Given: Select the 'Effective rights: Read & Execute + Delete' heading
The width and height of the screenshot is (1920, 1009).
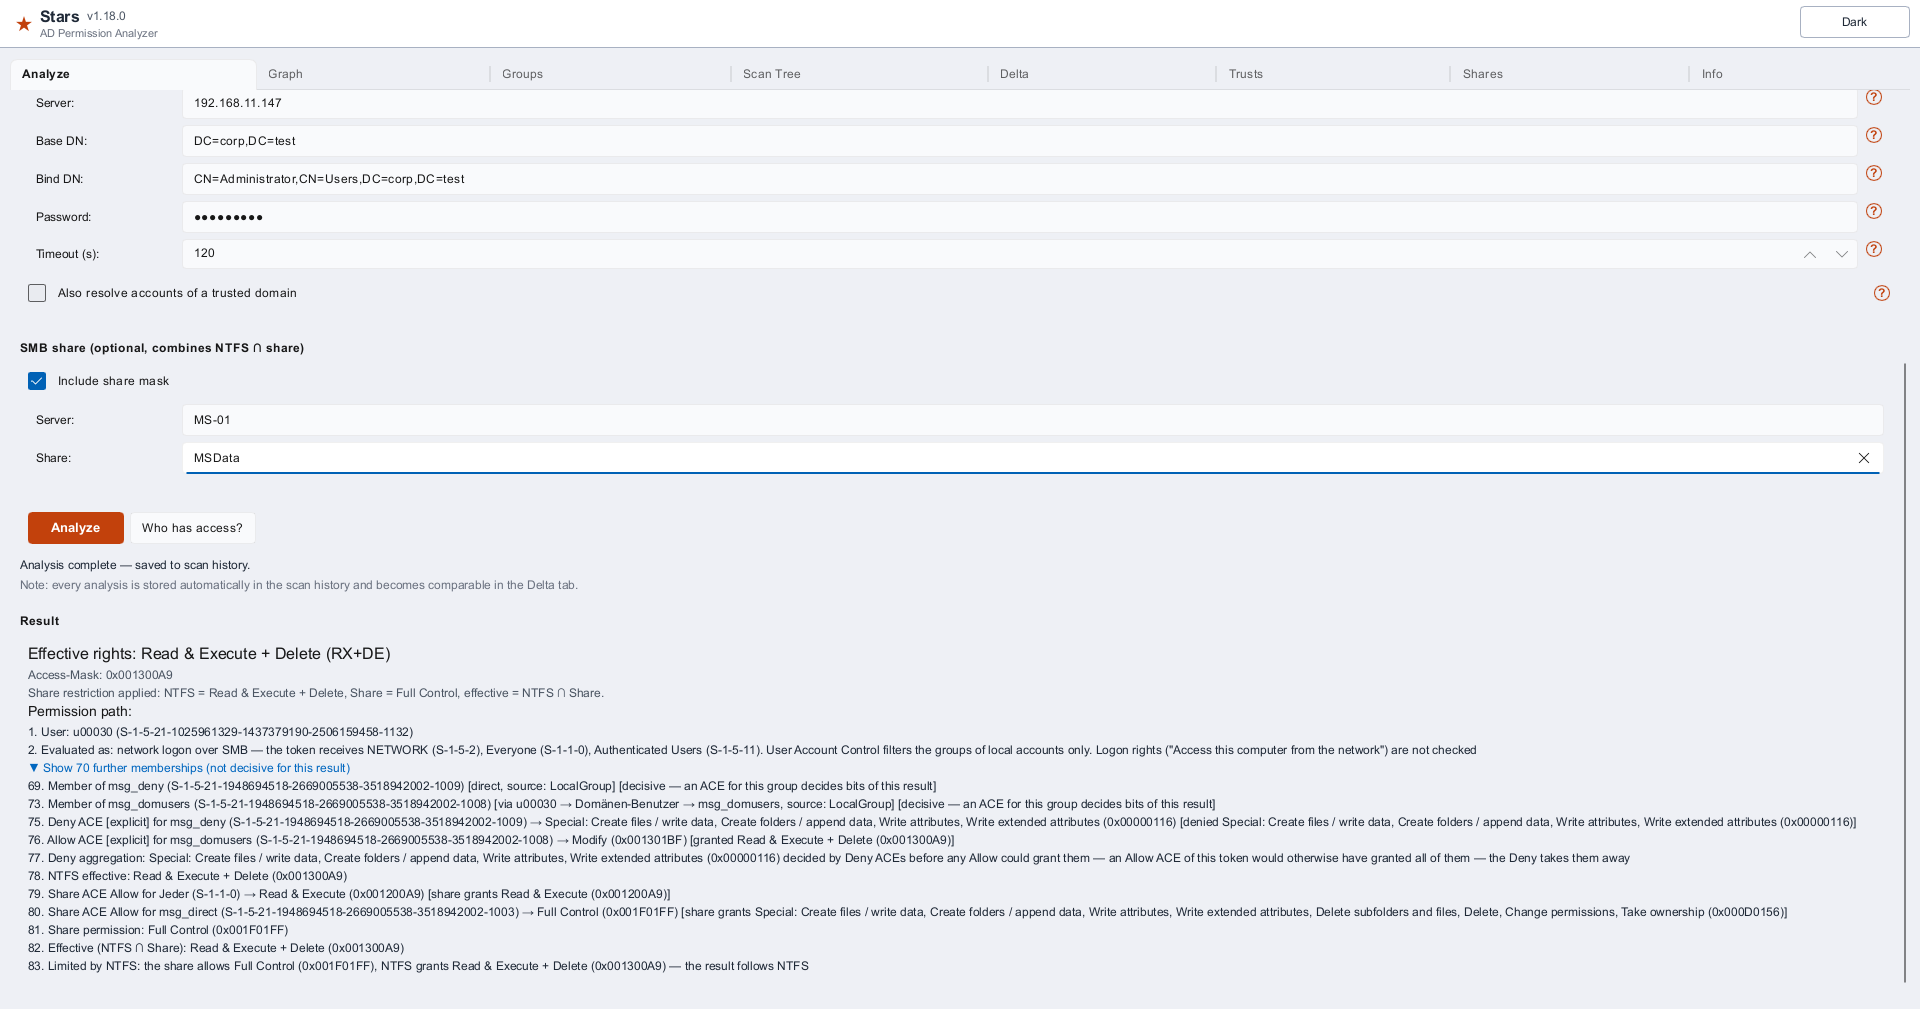Looking at the screenshot, I should (209, 654).
